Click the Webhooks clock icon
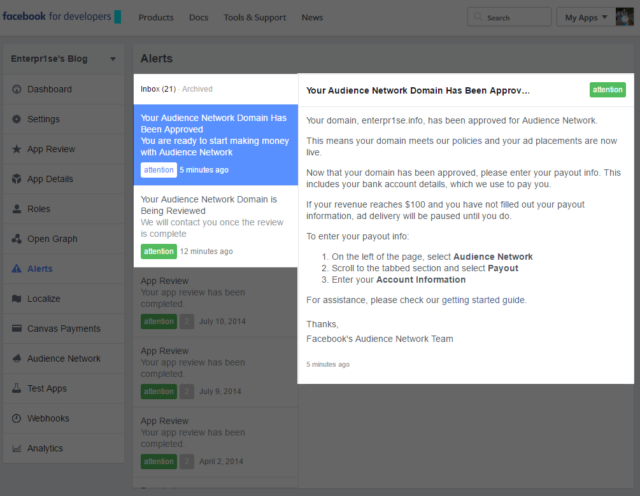 coord(17,418)
